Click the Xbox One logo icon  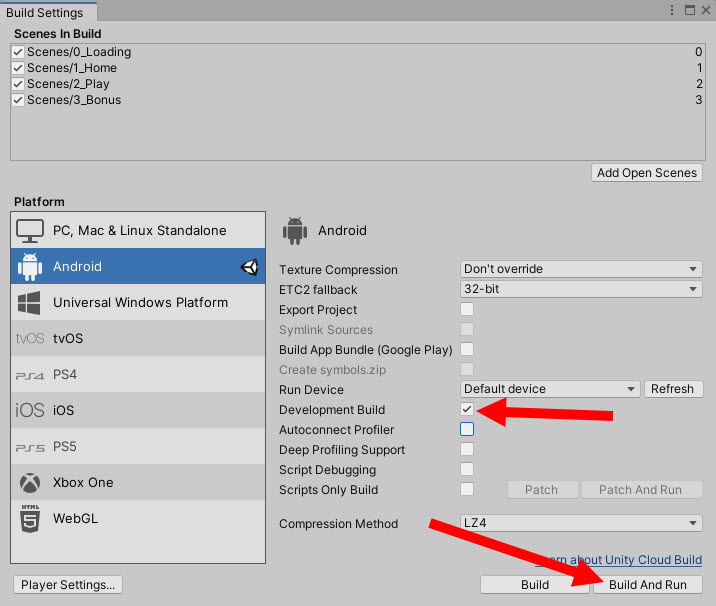pyautogui.click(x=30, y=483)
